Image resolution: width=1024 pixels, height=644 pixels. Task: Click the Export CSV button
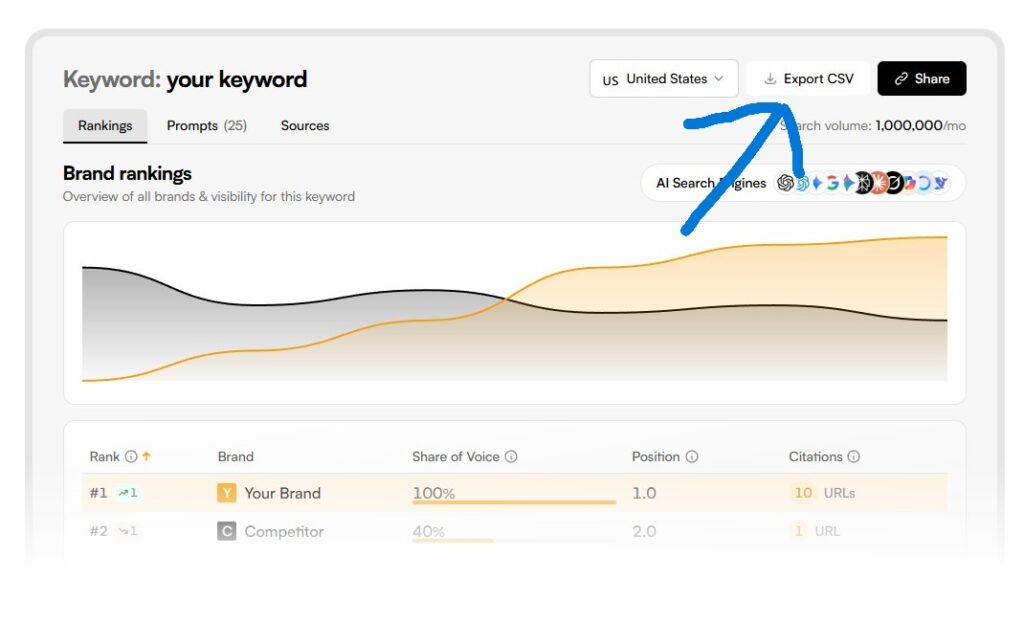pyautogui.click(x=808, y=79)
